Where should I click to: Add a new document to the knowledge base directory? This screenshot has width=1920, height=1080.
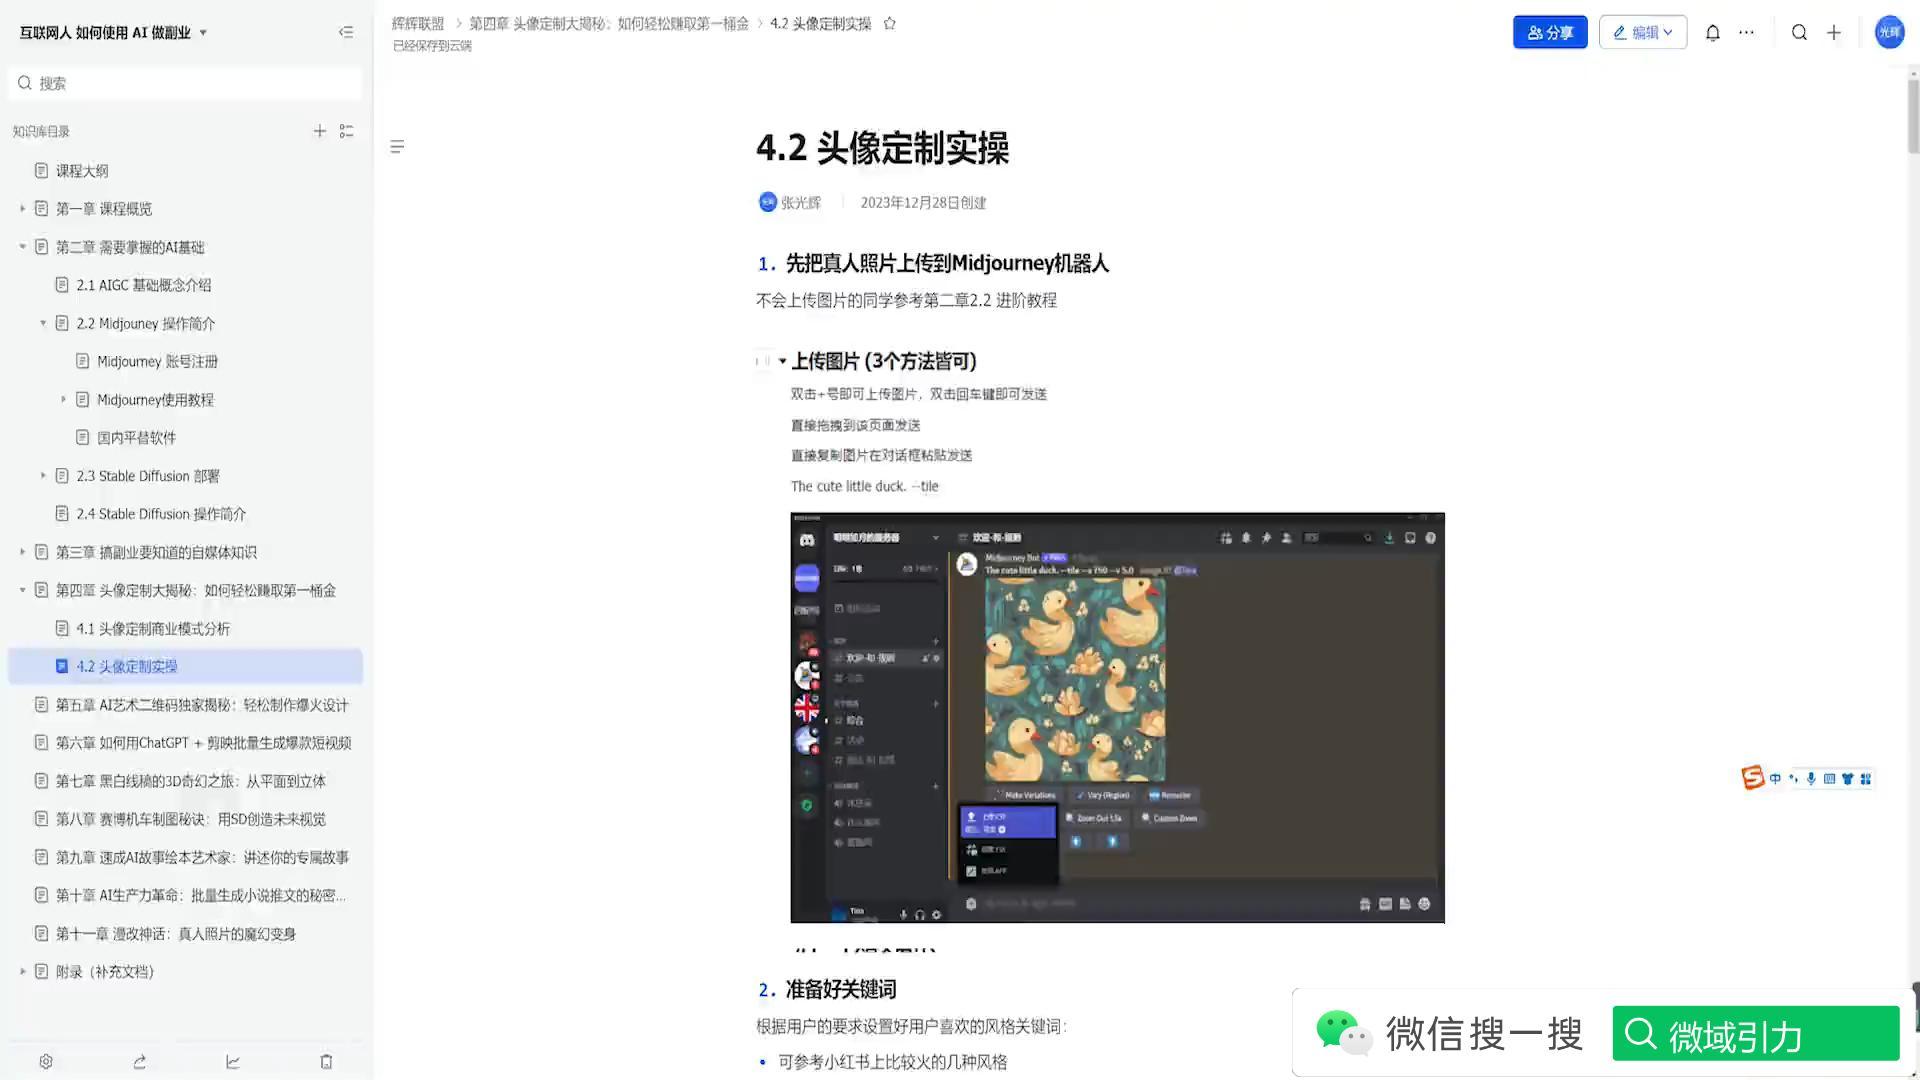pos(320,131)
